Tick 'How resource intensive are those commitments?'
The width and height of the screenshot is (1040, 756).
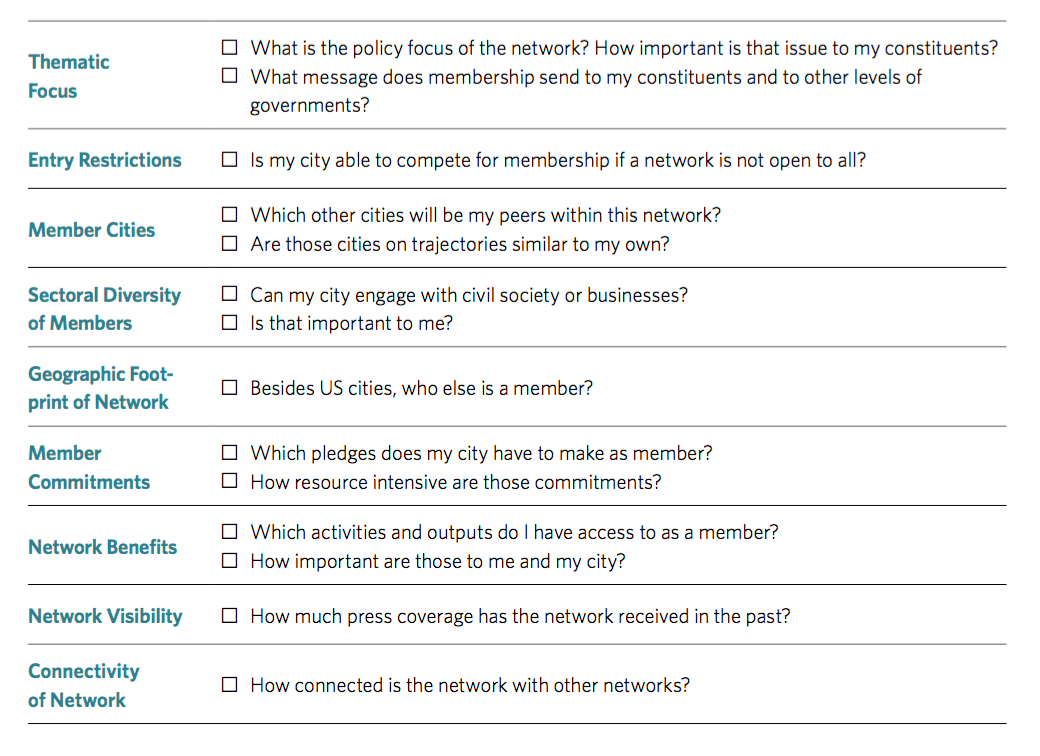click(229, 481)
